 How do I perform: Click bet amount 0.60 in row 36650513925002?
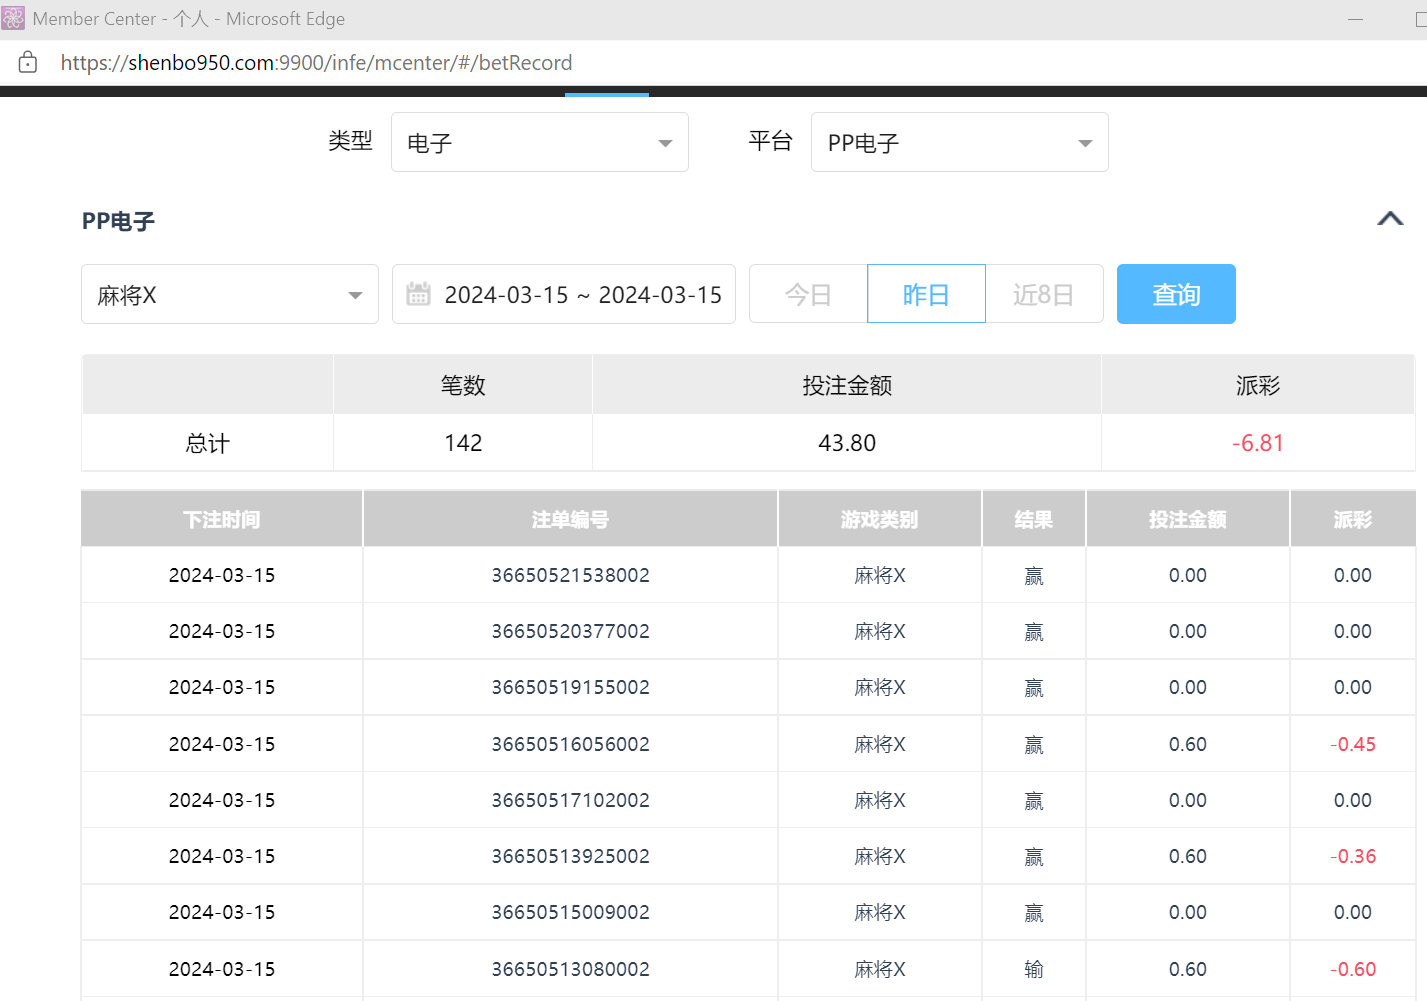pos(1188,856)
